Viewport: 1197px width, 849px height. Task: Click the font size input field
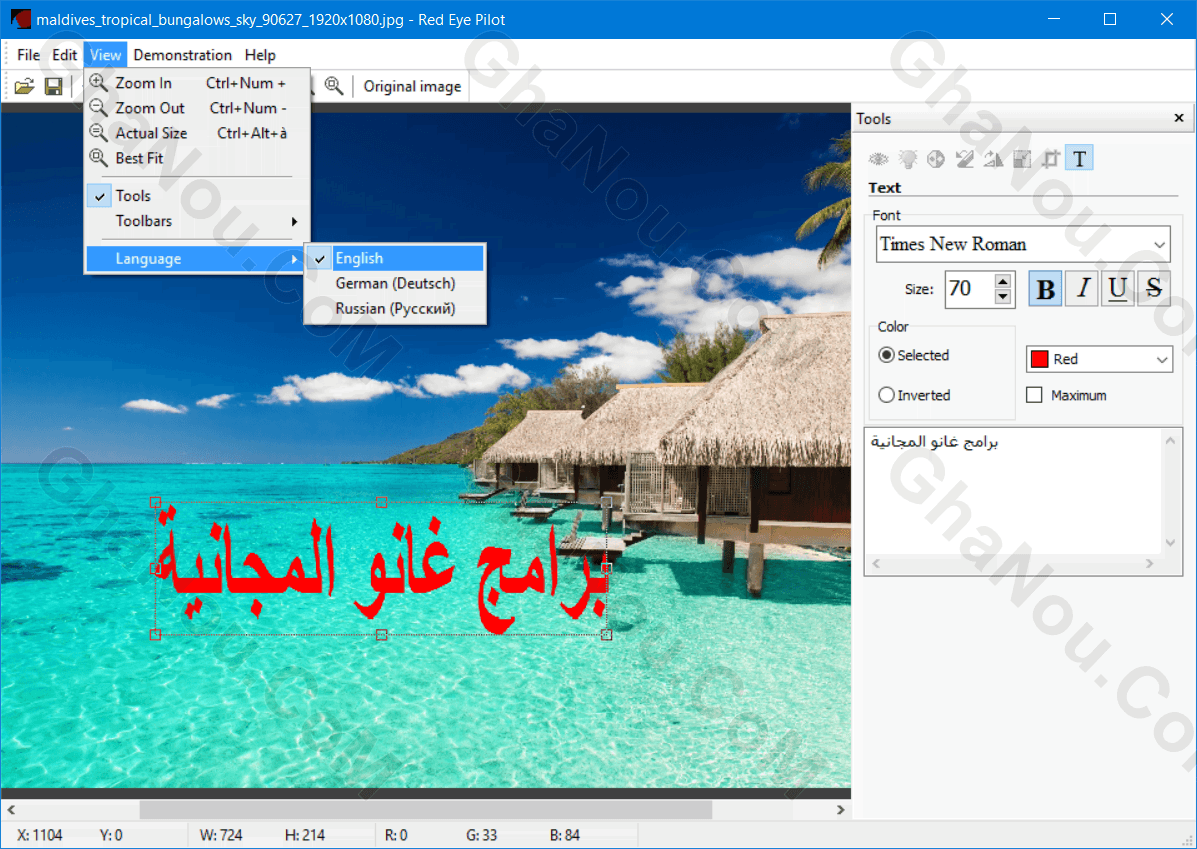(970, 289)
